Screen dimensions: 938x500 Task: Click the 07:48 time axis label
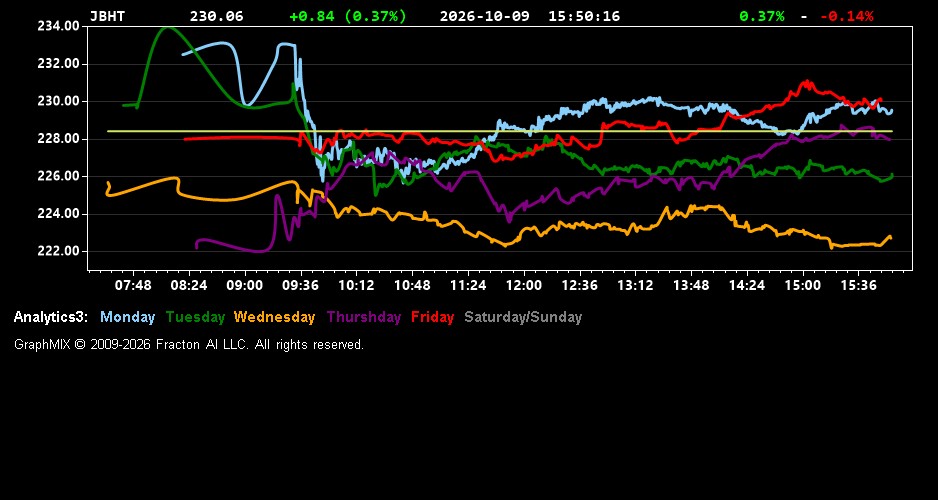pyautogui.click(x=133, y=285)
